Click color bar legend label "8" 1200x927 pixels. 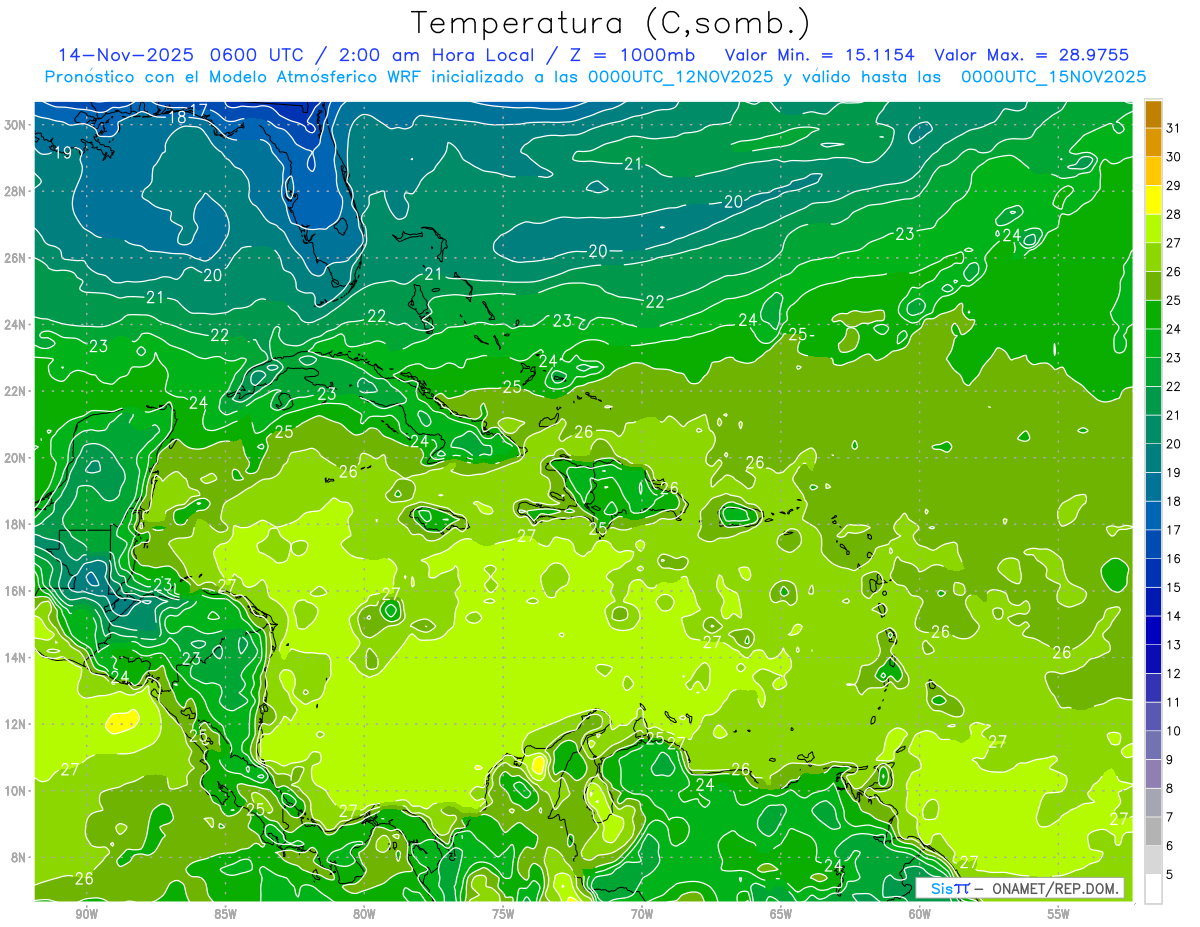click(x=1171, y=789)
